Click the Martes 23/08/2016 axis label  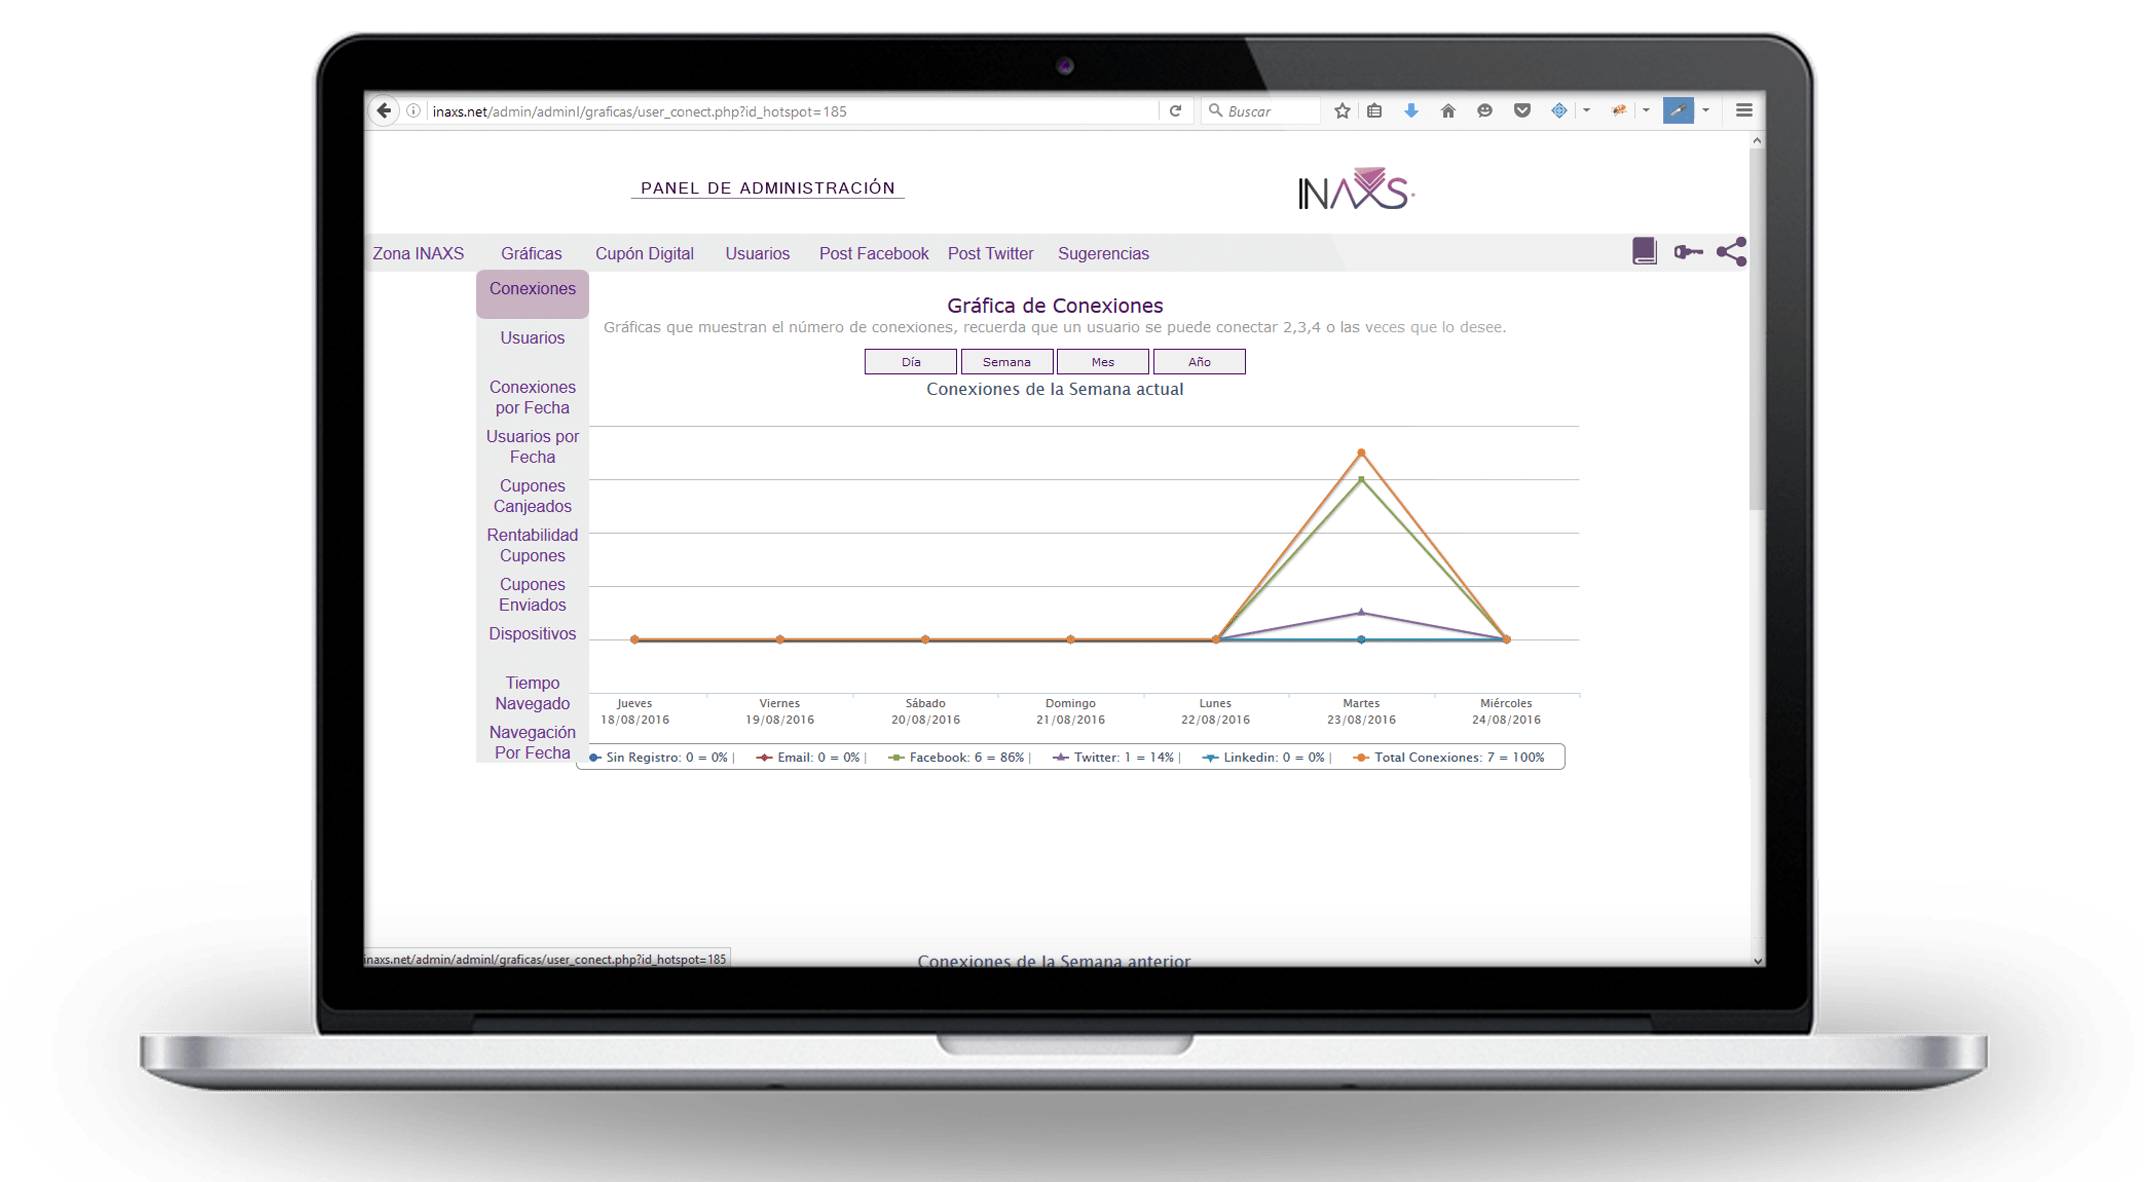coord(1361,712)
